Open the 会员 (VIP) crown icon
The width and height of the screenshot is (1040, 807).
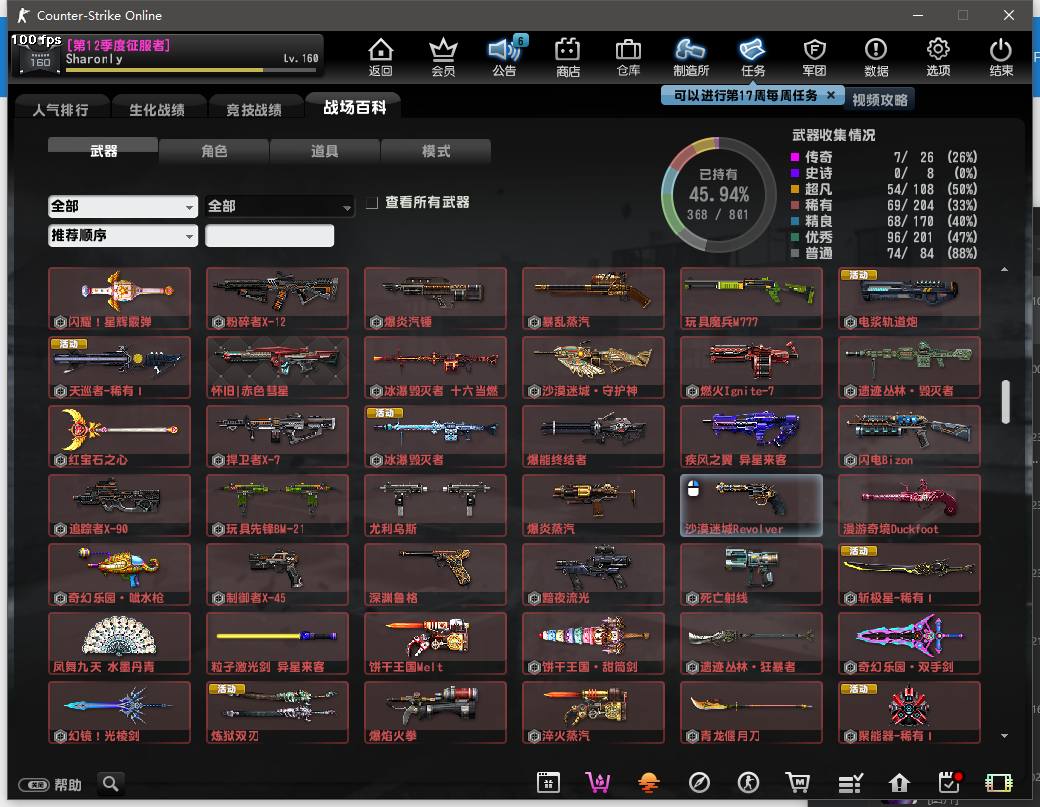[443, 56]
